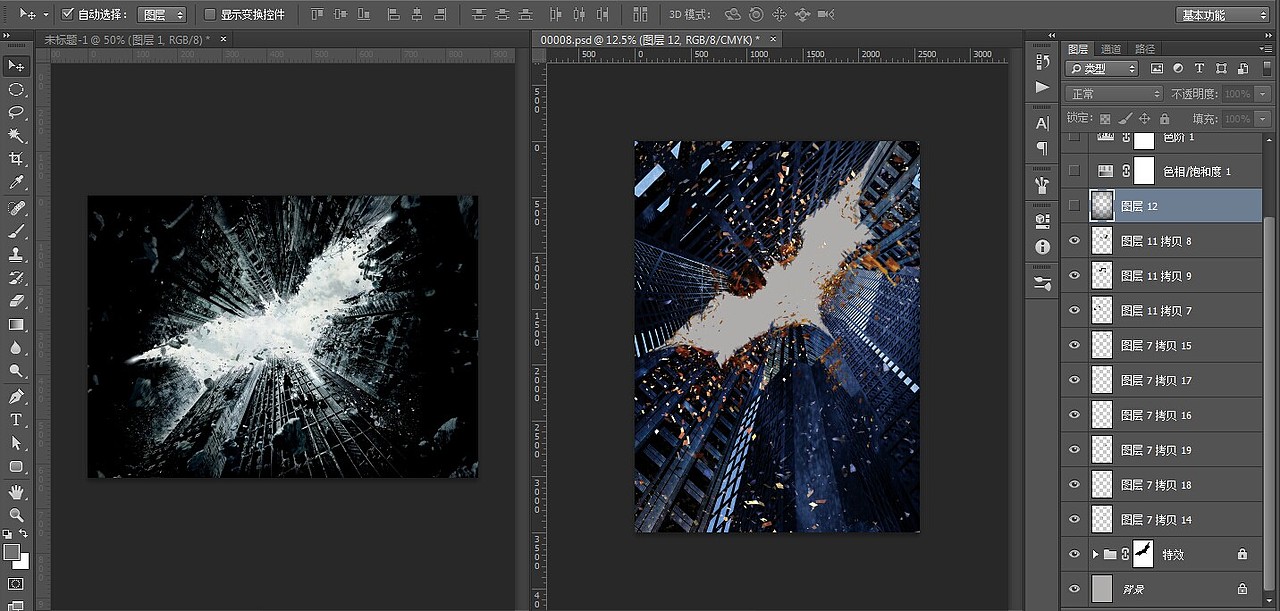The height and width of the screenshot is (611, 1280).
Task: Open the 基本功能 workspace dropdown
Action: pyautogui.click(x=1223, y=15)
